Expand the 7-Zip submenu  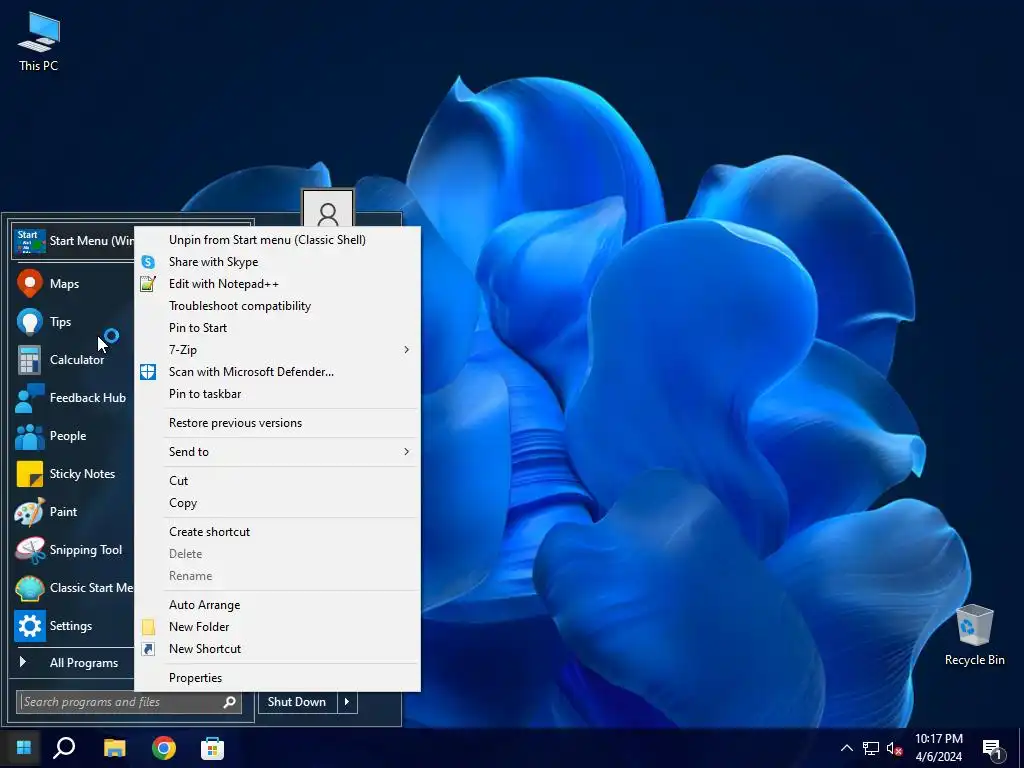[278, 350]
